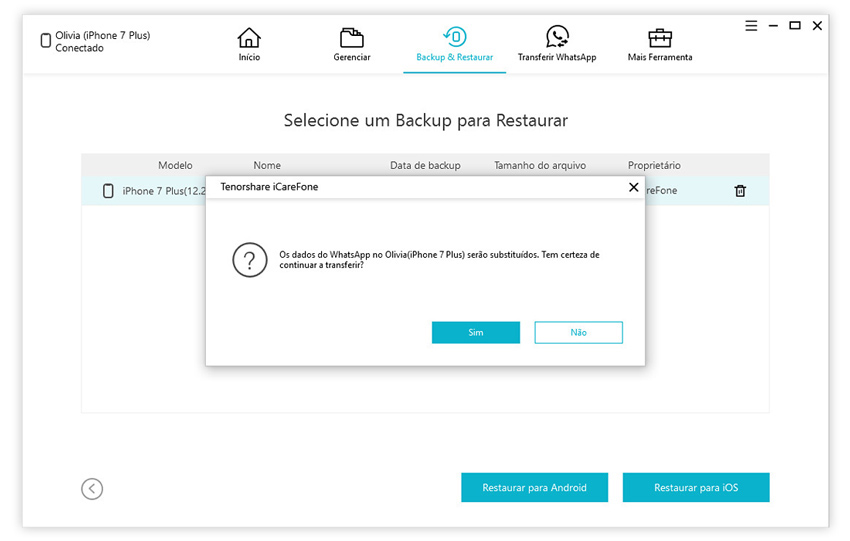Select the Transferir WhatsApp tab label
The width and height of the screenshot is (850, 541).
557,57
